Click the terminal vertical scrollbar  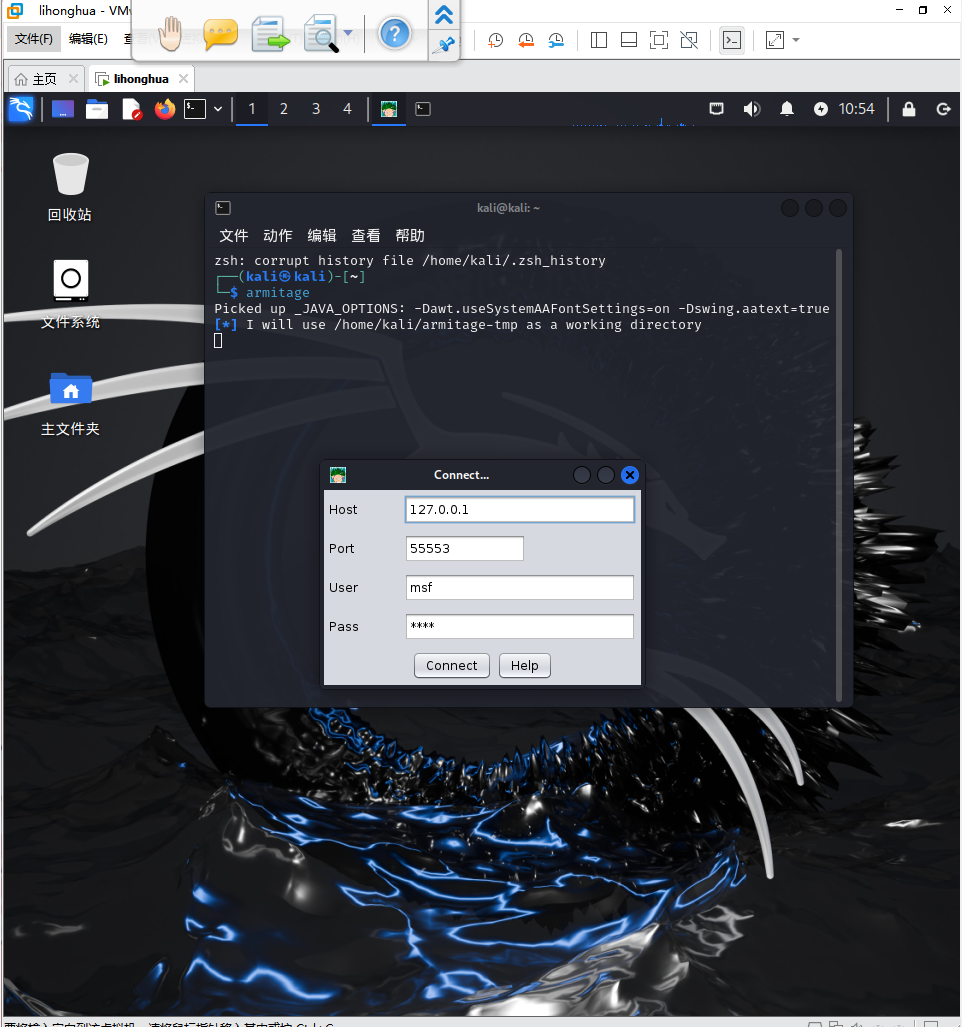click(x=839, y=475)
